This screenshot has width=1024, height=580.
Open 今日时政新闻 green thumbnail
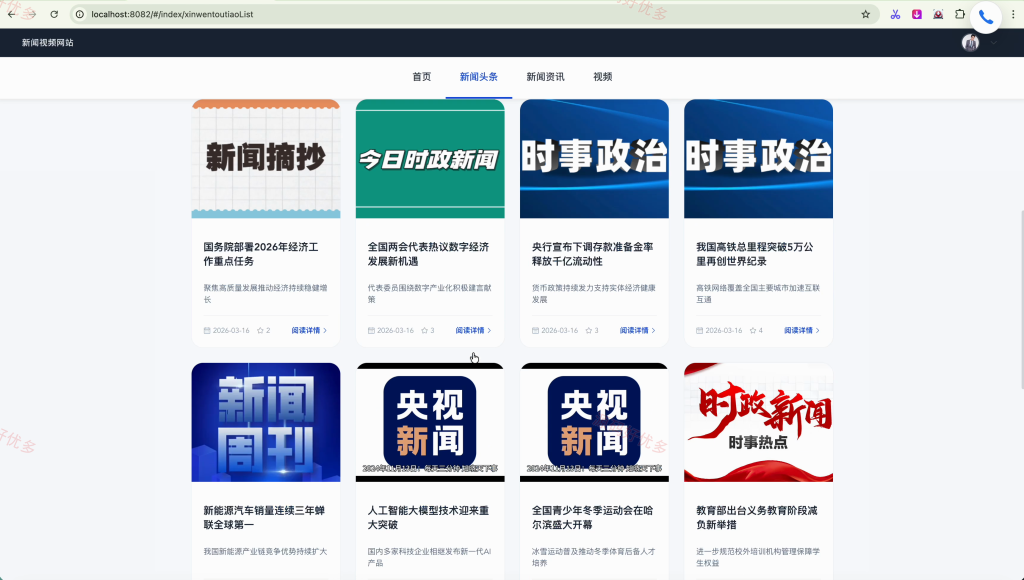(x=430, y=159)
